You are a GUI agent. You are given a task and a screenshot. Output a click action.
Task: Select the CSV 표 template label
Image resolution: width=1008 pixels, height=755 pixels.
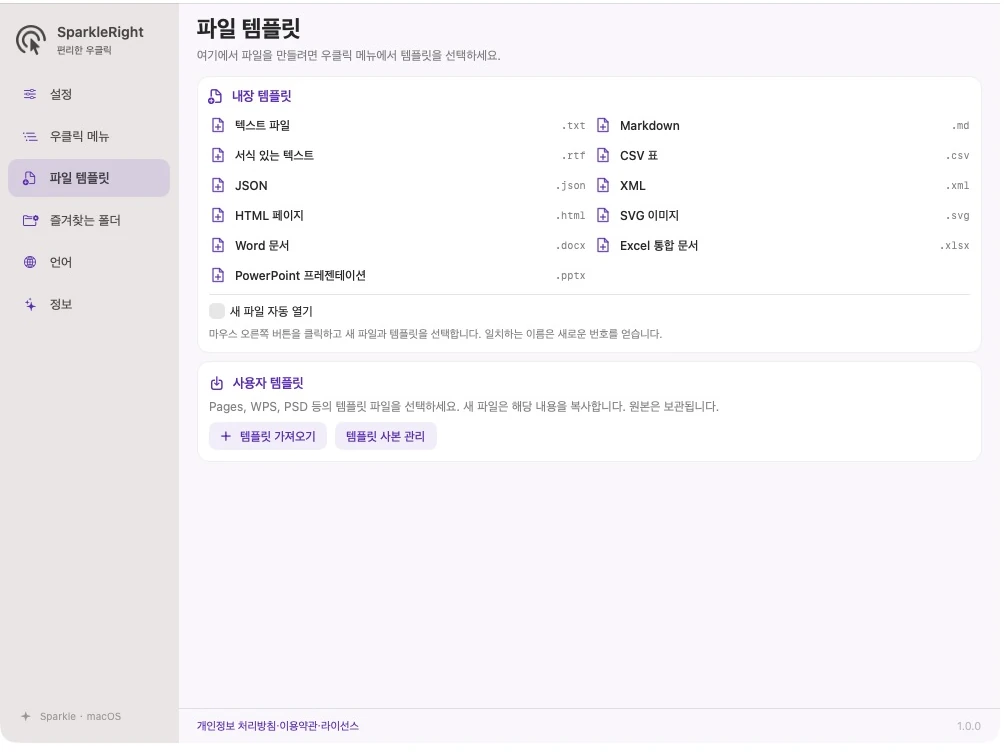639,156
